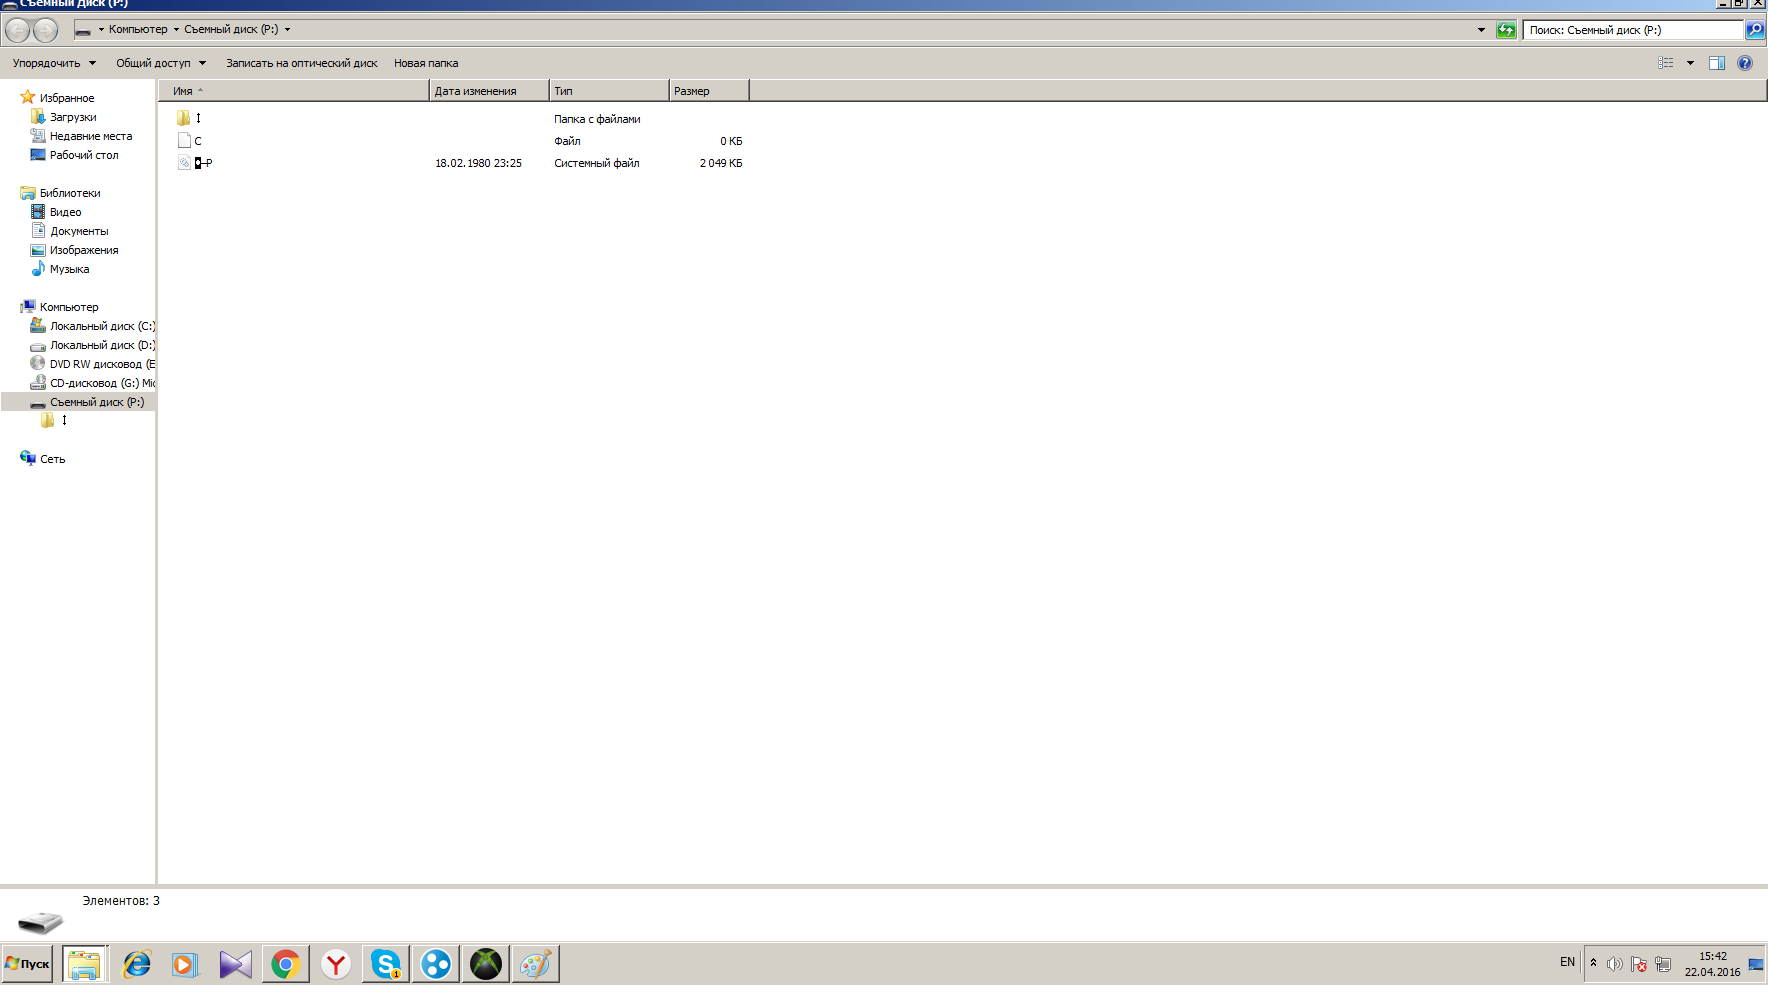Select the system file icon ending in P

184,163
